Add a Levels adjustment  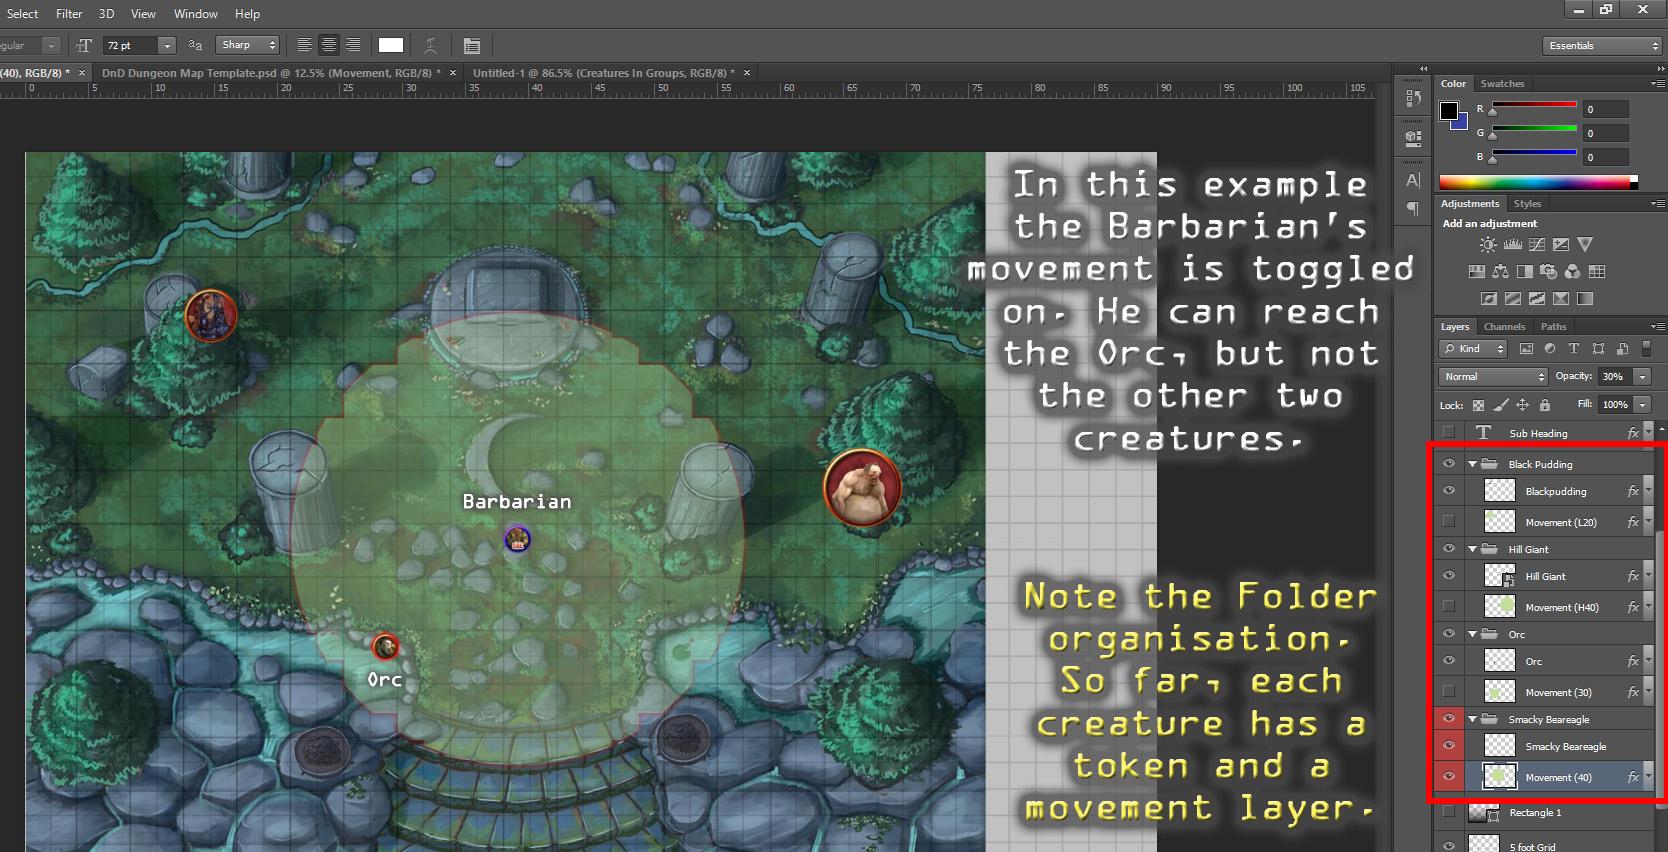point(1513,244)
